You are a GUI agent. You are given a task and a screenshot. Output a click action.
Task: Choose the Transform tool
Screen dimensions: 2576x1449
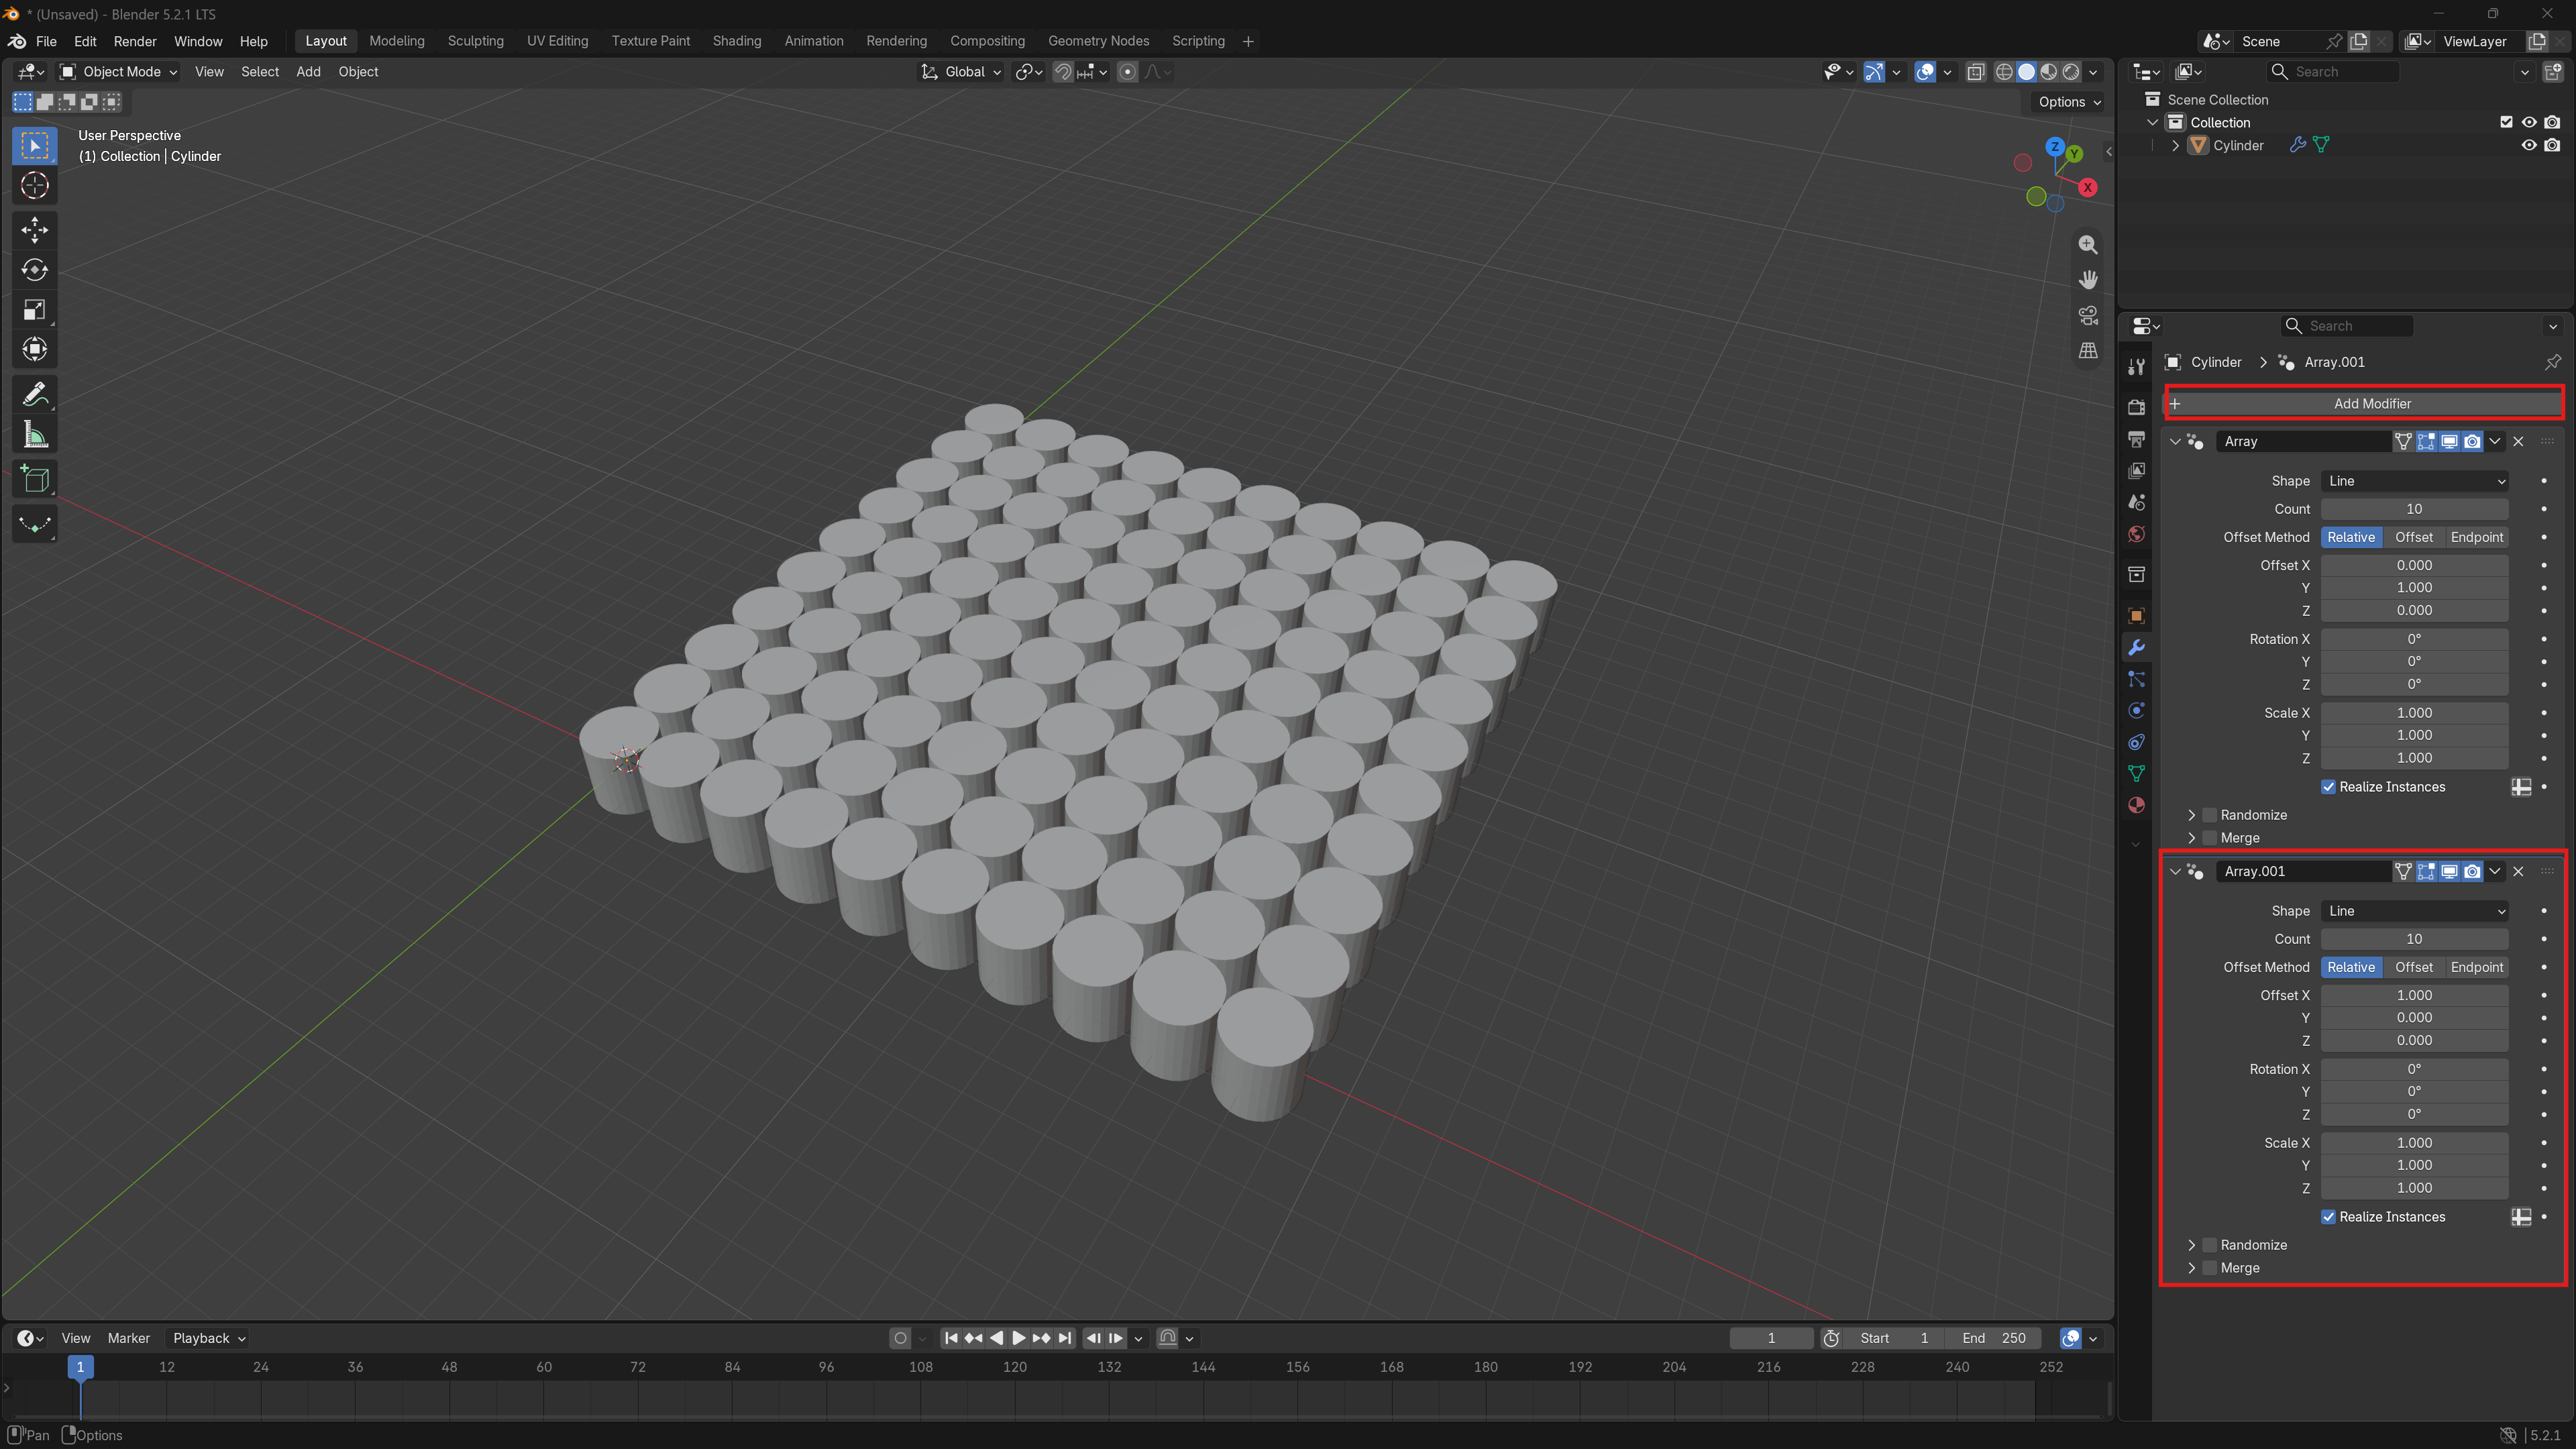(35, 350)
